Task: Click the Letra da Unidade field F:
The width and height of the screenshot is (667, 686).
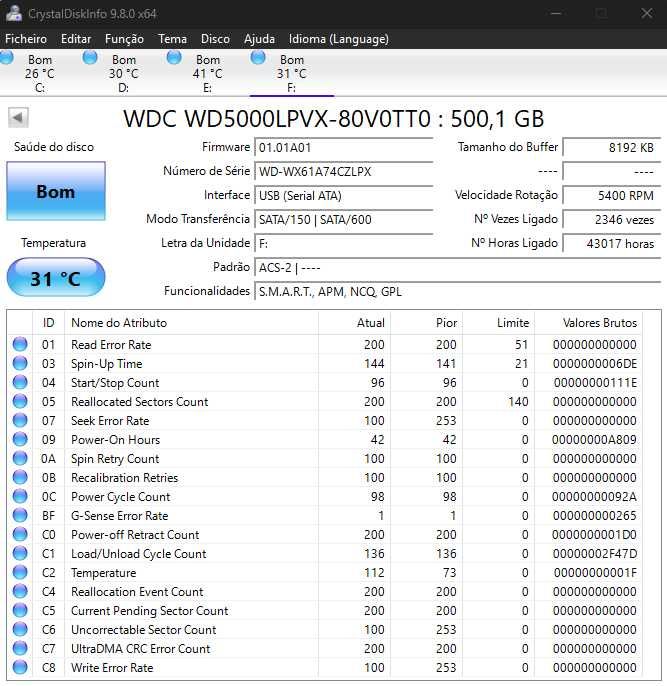Action: point(343,244)
